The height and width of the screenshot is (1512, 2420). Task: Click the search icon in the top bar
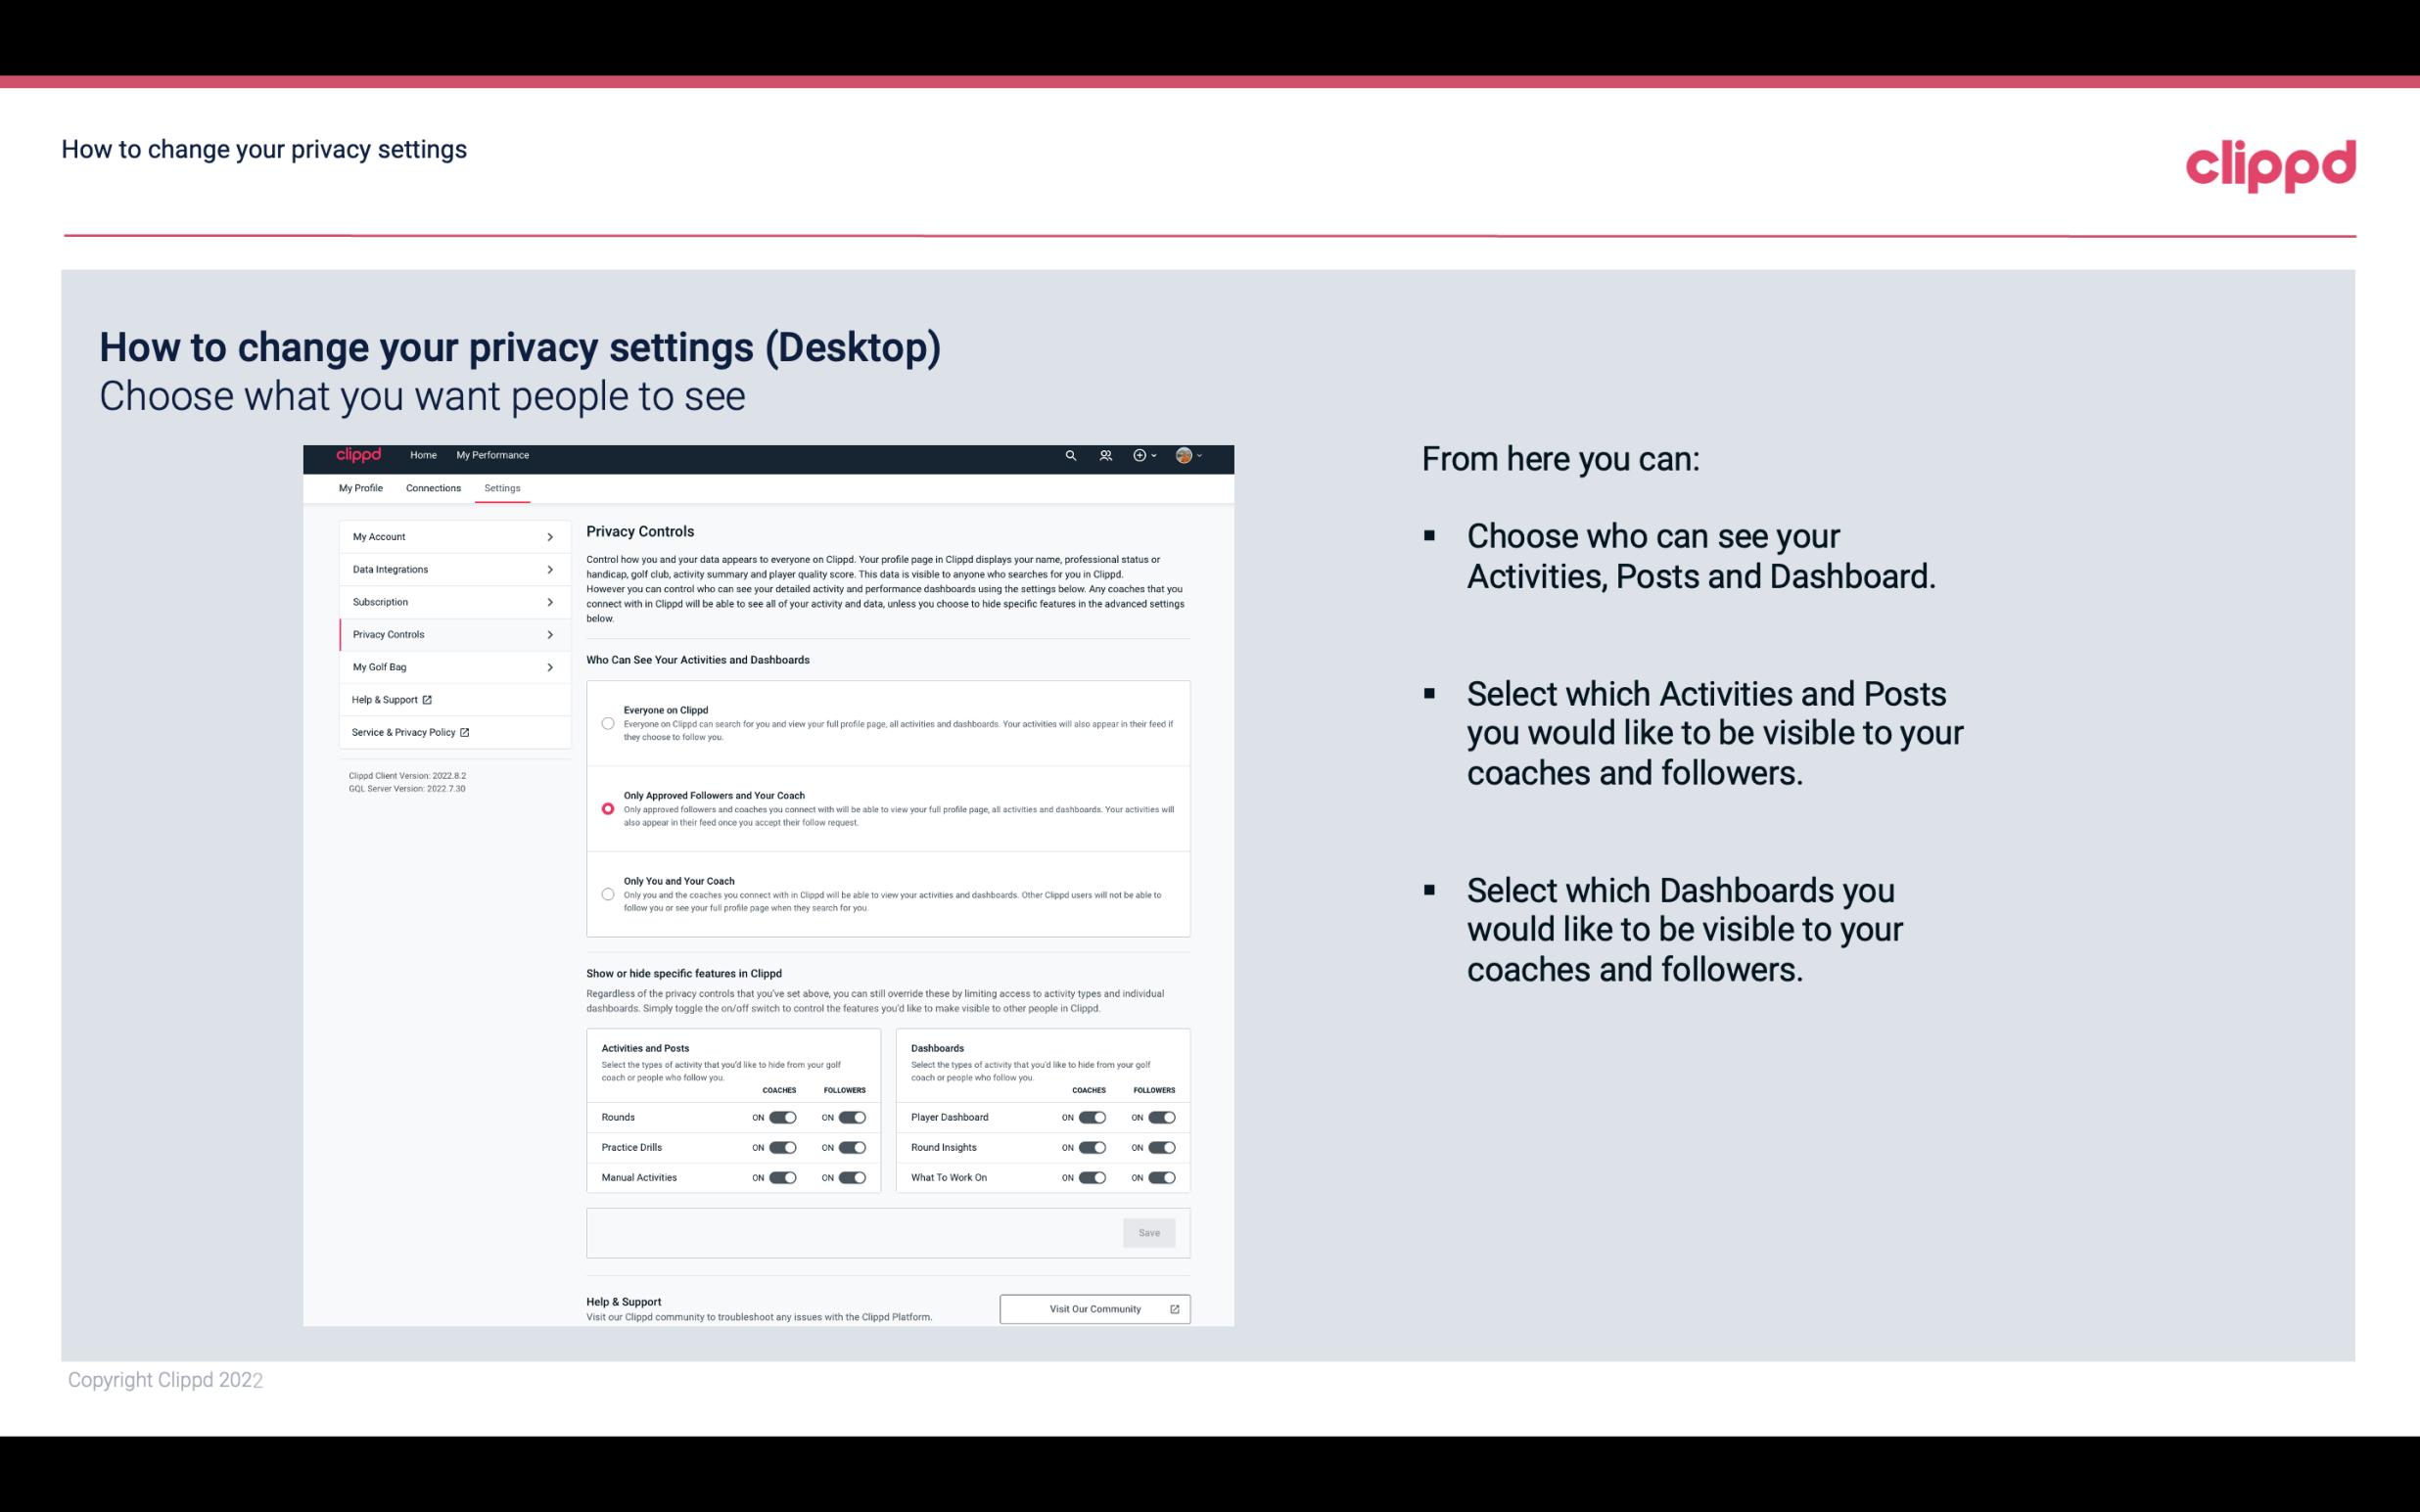coord(1070,455)
